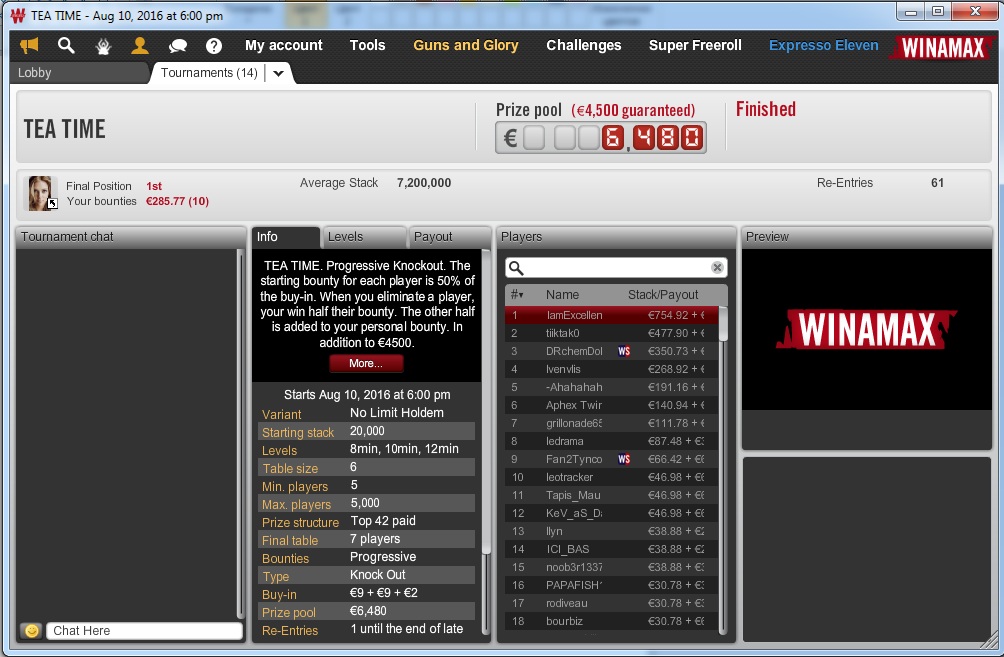
Task: Click the magnifier icon in players search
Action: click(x=516, y=268)
